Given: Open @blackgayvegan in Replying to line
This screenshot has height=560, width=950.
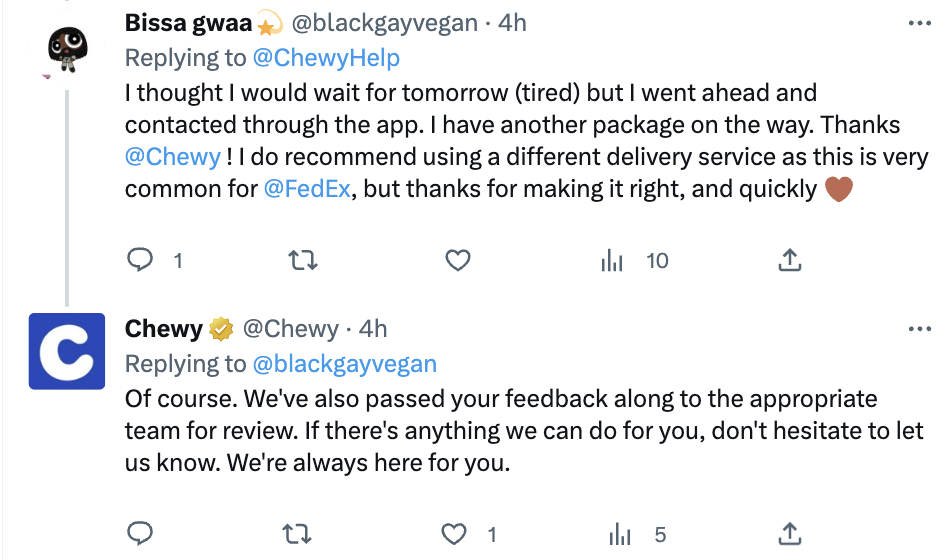Looking at the screenshot, I should pos(344,363).
